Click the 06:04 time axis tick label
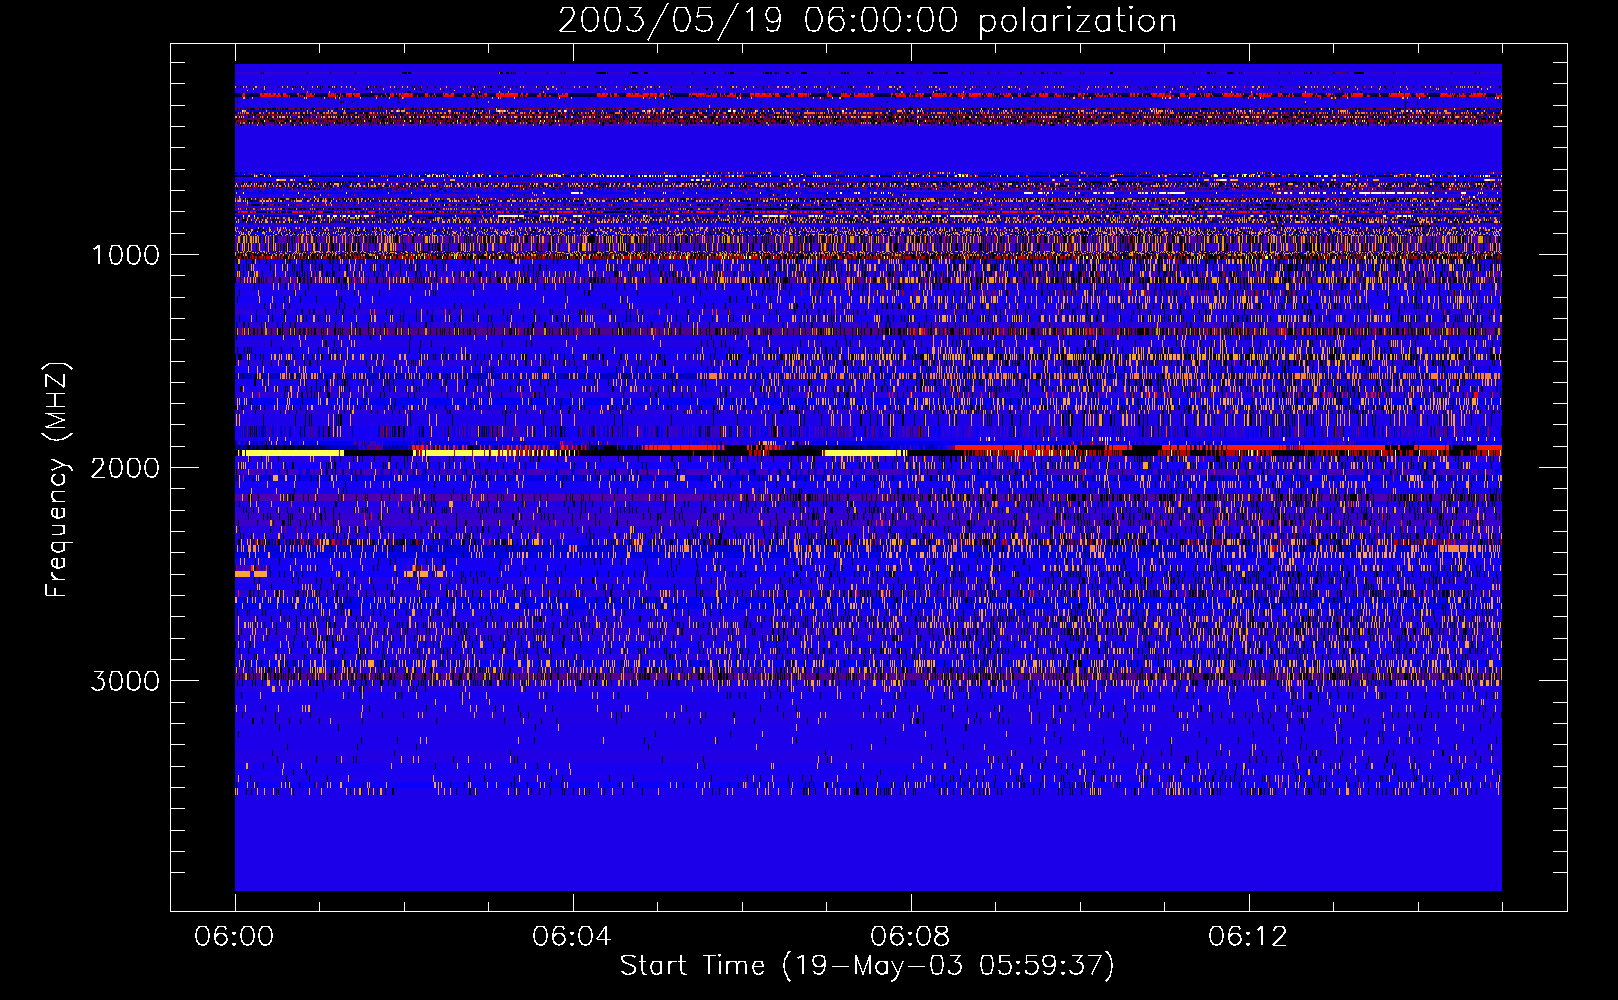The image size is (1618, 1000). 572,937
